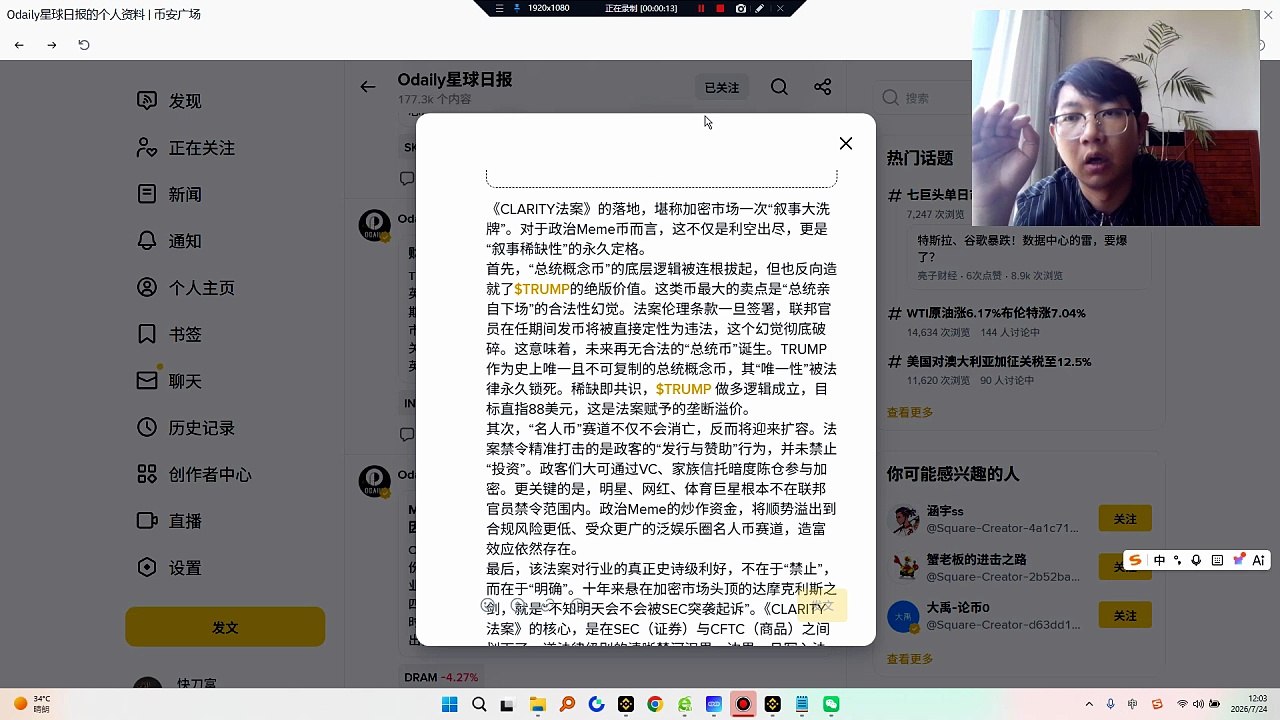Open 通知 notifications
This screenshot has height=720, width=1280.
169,241
